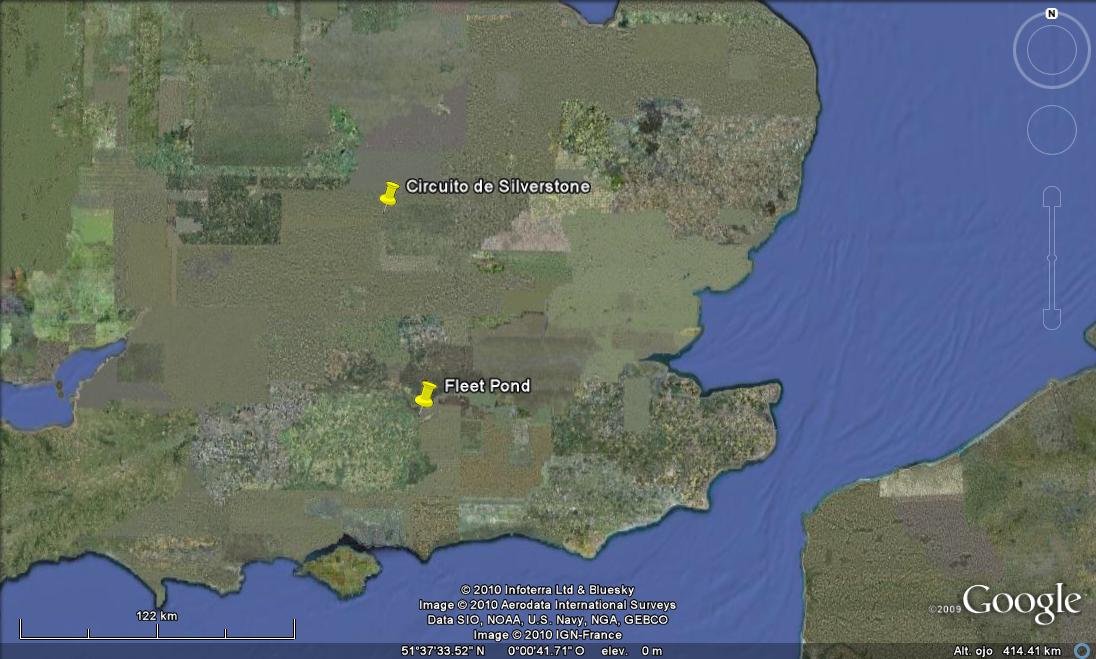Viewport: 1096px width, 659px height.
Task: Click the N north-reset compass button
Action: [1051, 14]
